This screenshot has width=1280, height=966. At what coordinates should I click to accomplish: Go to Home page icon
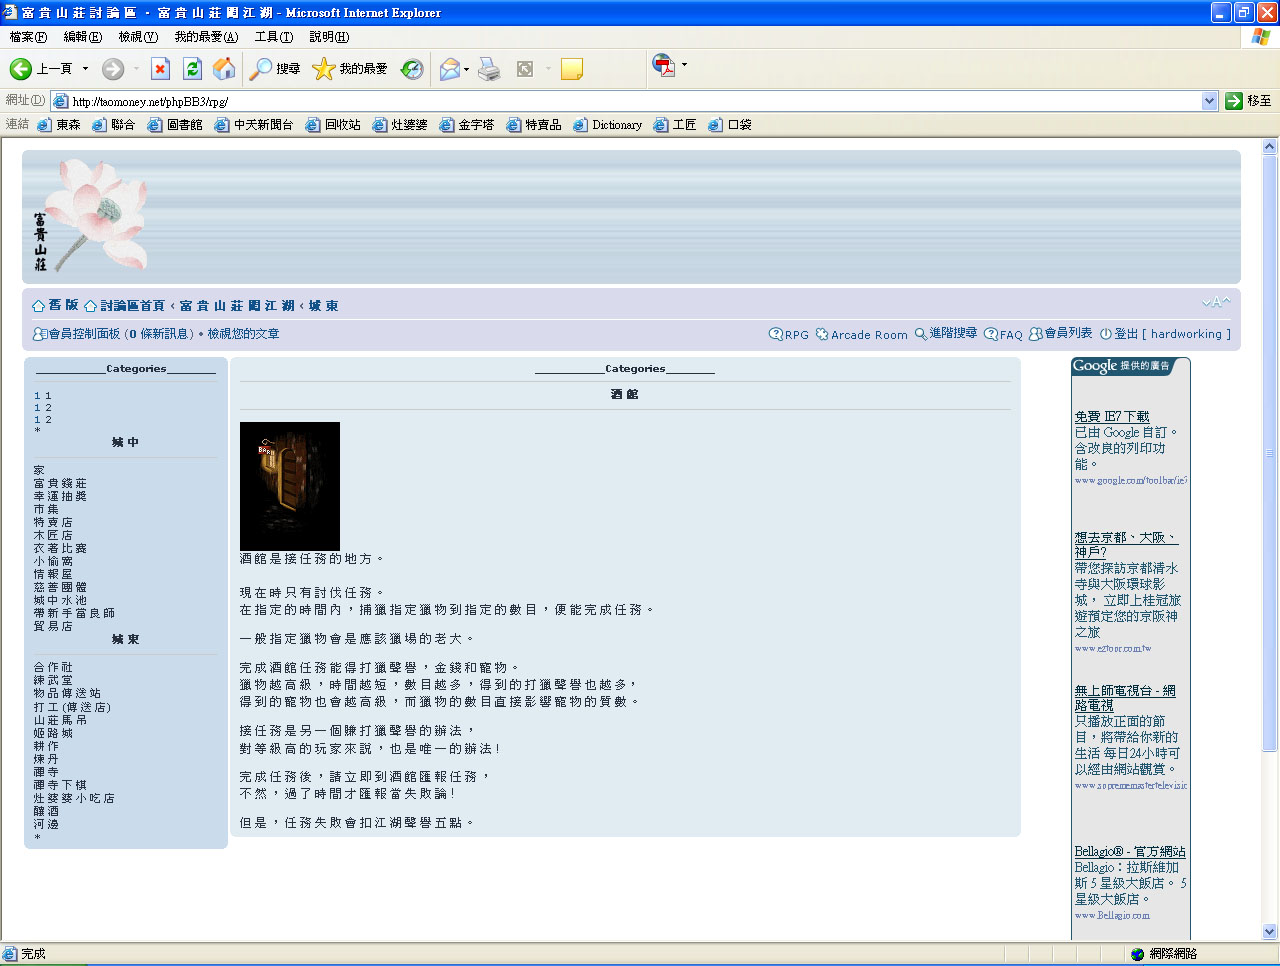coord(224,69)
